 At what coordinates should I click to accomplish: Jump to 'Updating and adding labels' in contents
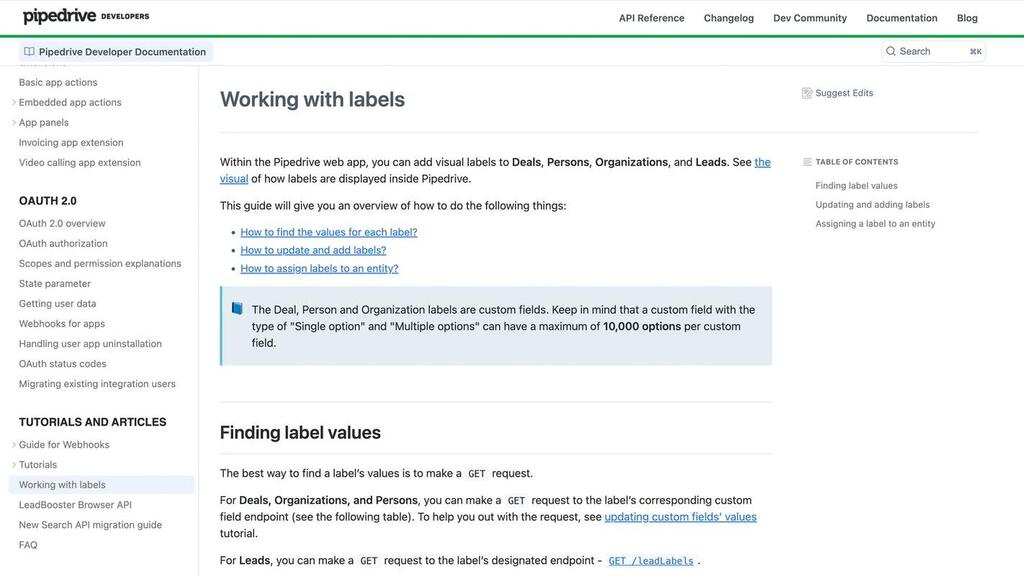pos(872,205)
